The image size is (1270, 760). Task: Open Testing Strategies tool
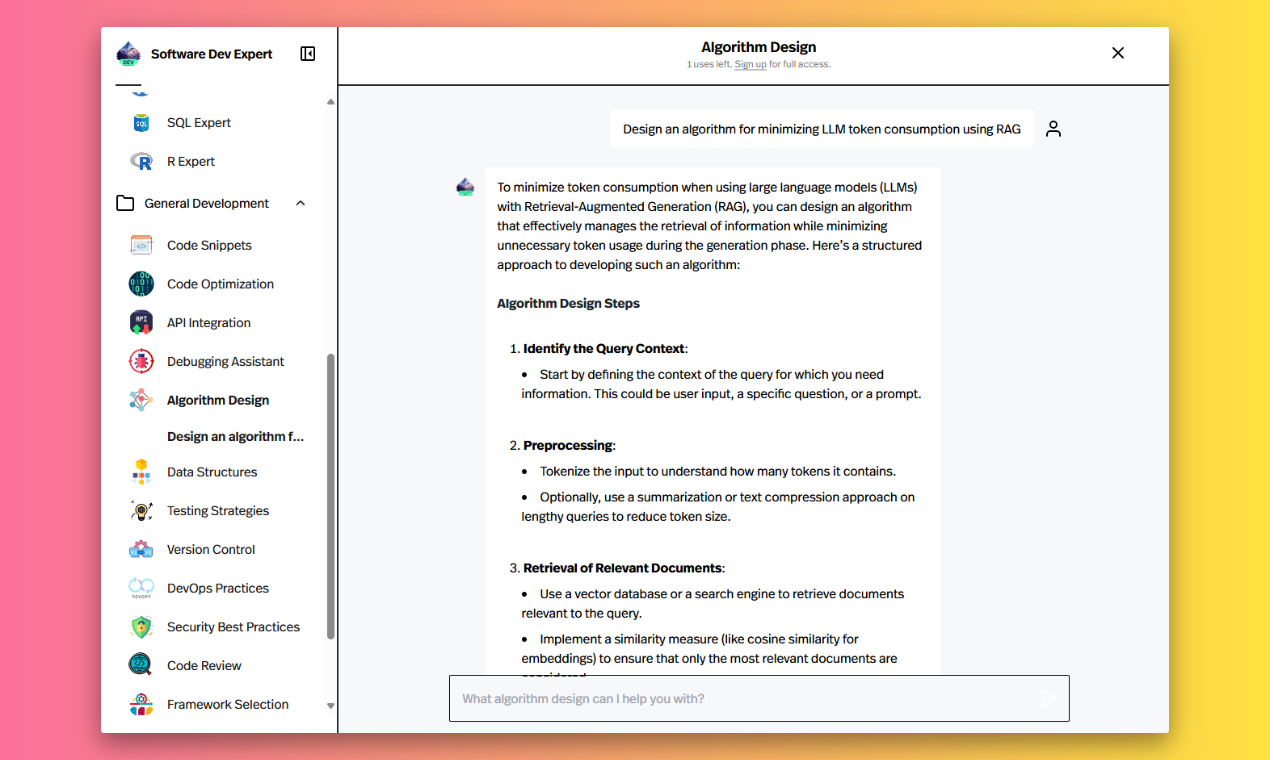(218, 511)
